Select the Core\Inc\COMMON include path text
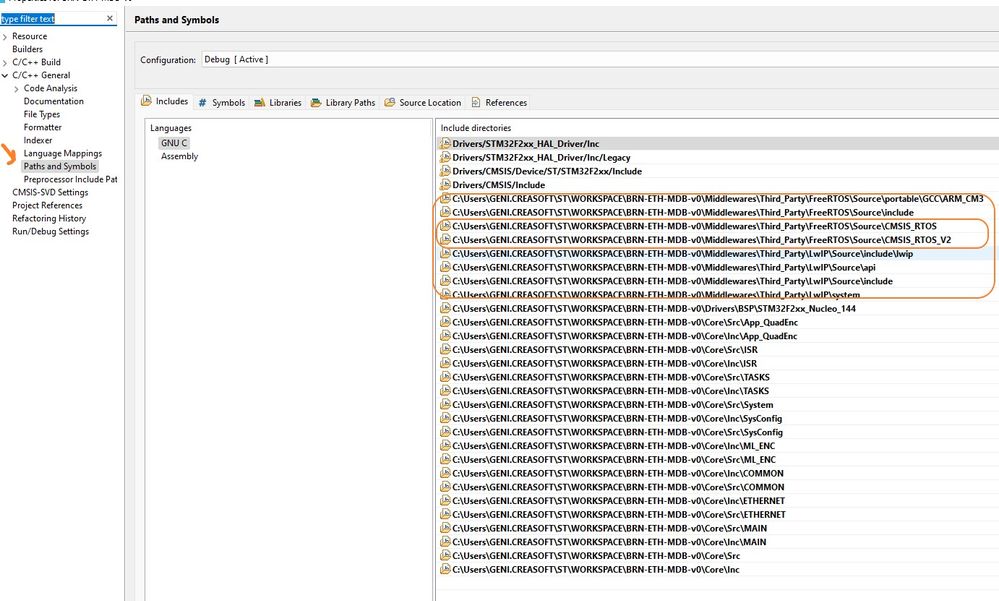 coord(618,474)
